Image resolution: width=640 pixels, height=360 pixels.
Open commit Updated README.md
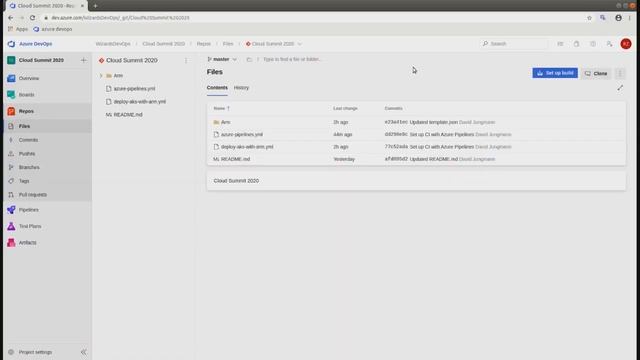[433, 159]
